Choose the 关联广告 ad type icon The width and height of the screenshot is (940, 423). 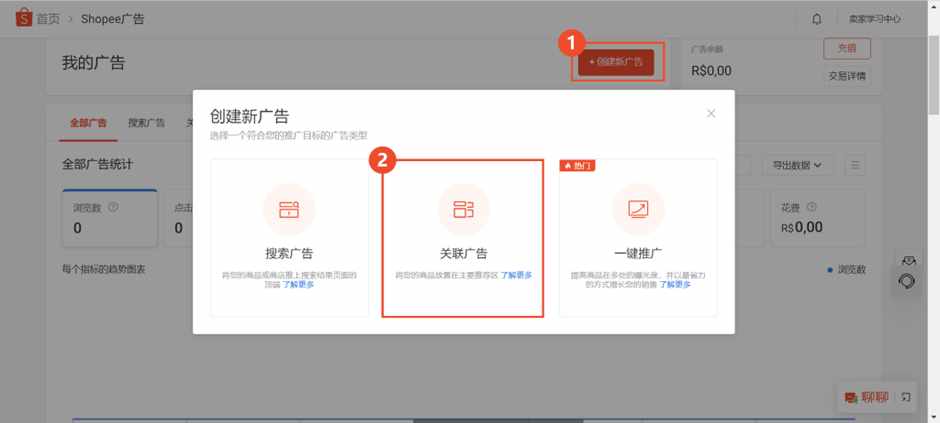[463, 210]
